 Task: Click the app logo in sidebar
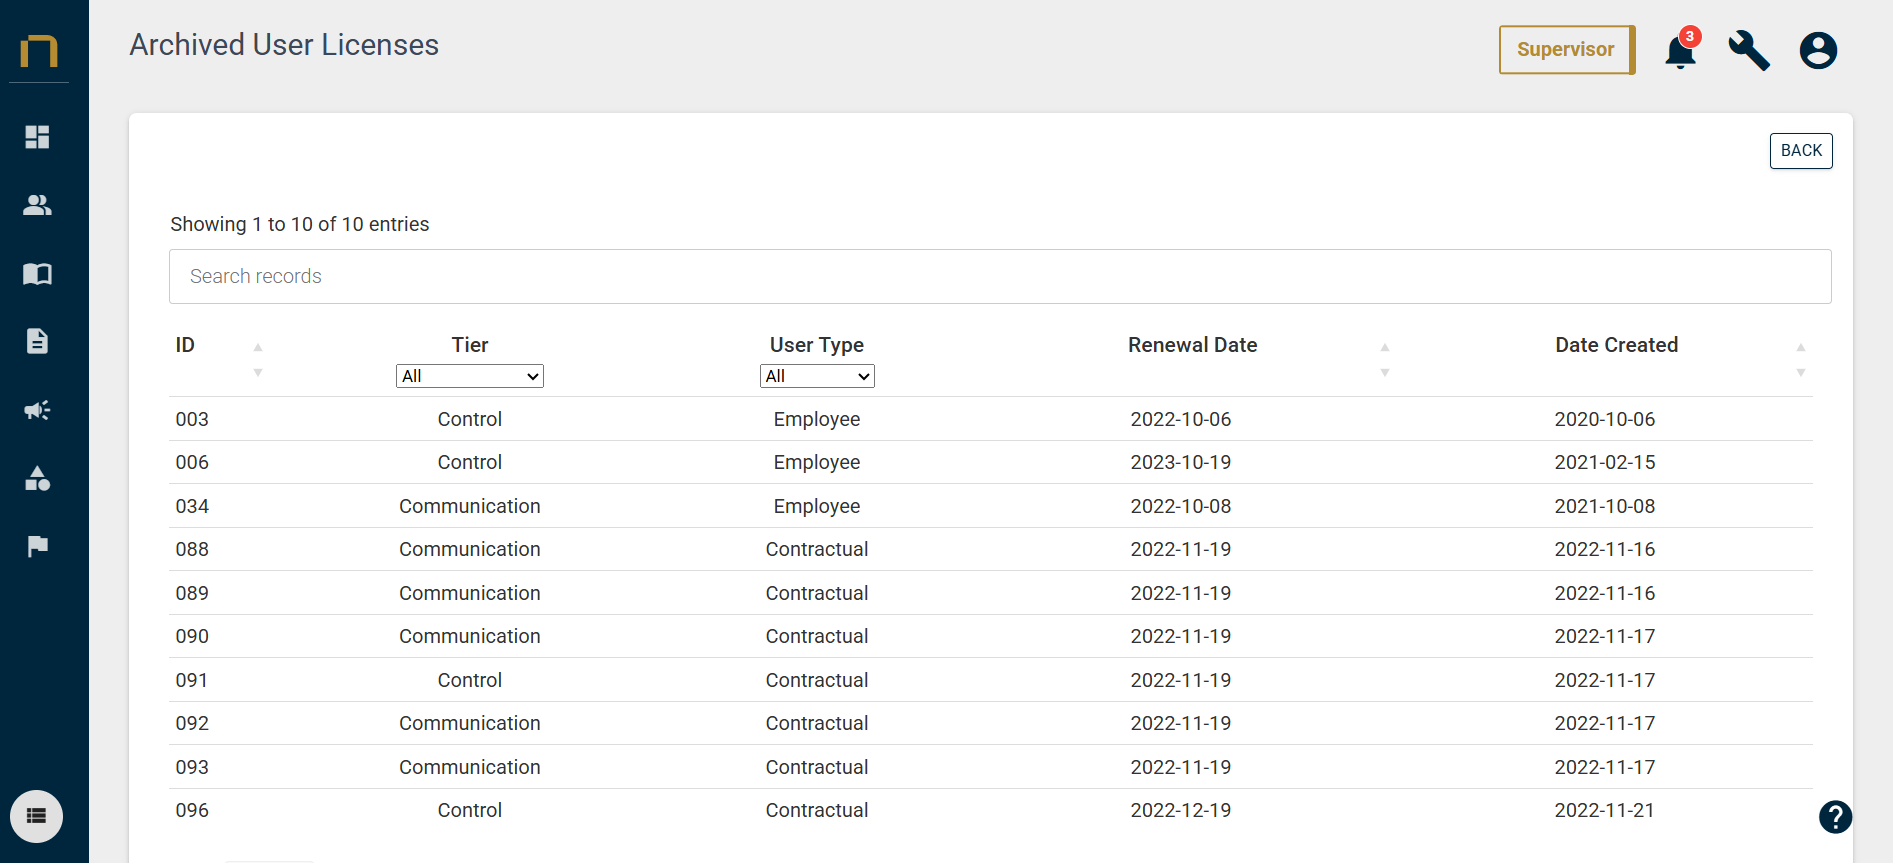point(39,50)
